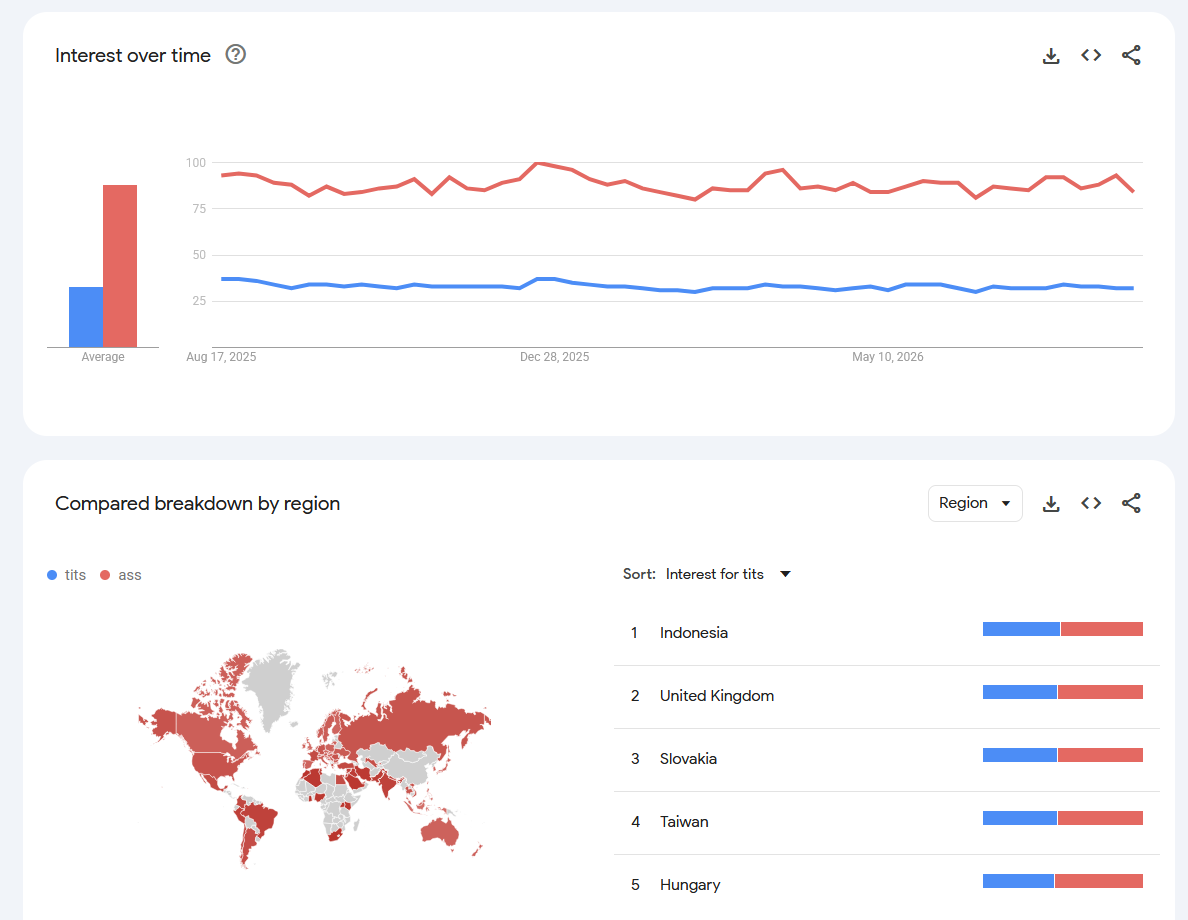1188x920 pixels.
Task: Click United Kingdom's blue comparison bar
Action: [1020, 692]
